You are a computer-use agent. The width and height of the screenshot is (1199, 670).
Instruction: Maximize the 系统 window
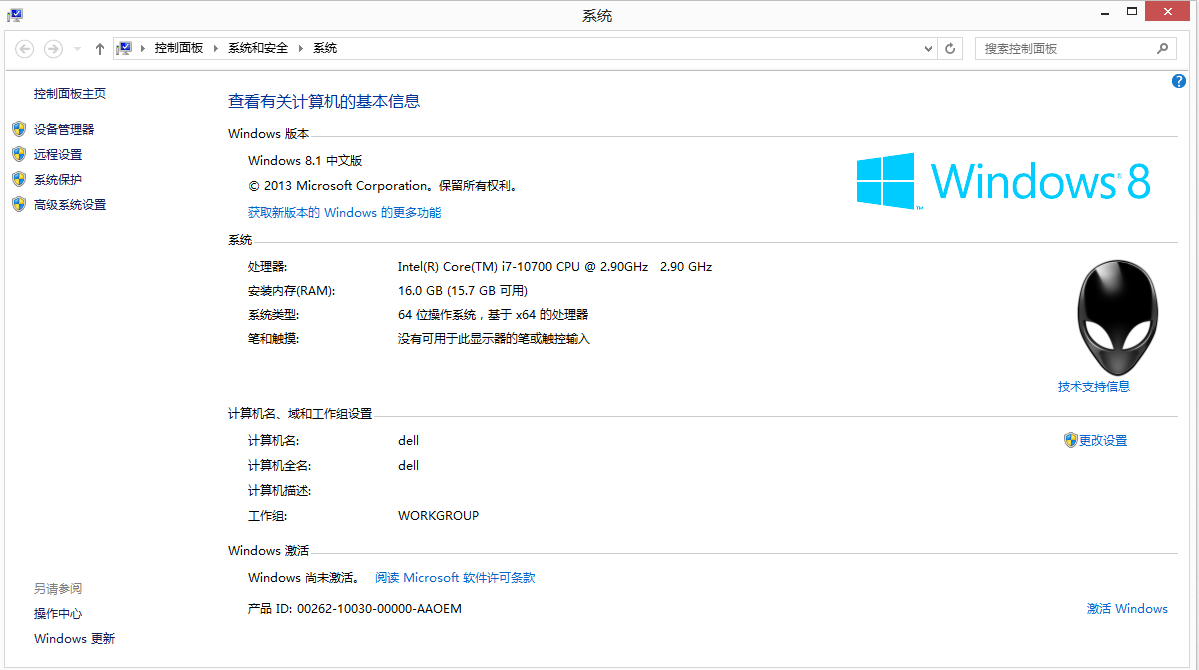1132,11
